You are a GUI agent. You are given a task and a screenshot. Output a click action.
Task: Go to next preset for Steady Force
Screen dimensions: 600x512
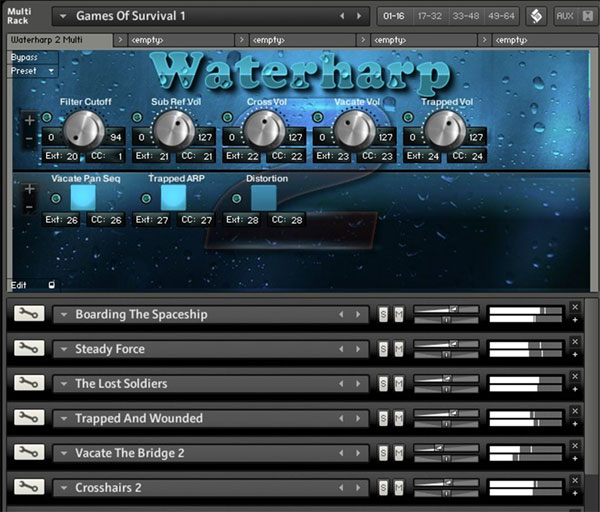[359, 349]
